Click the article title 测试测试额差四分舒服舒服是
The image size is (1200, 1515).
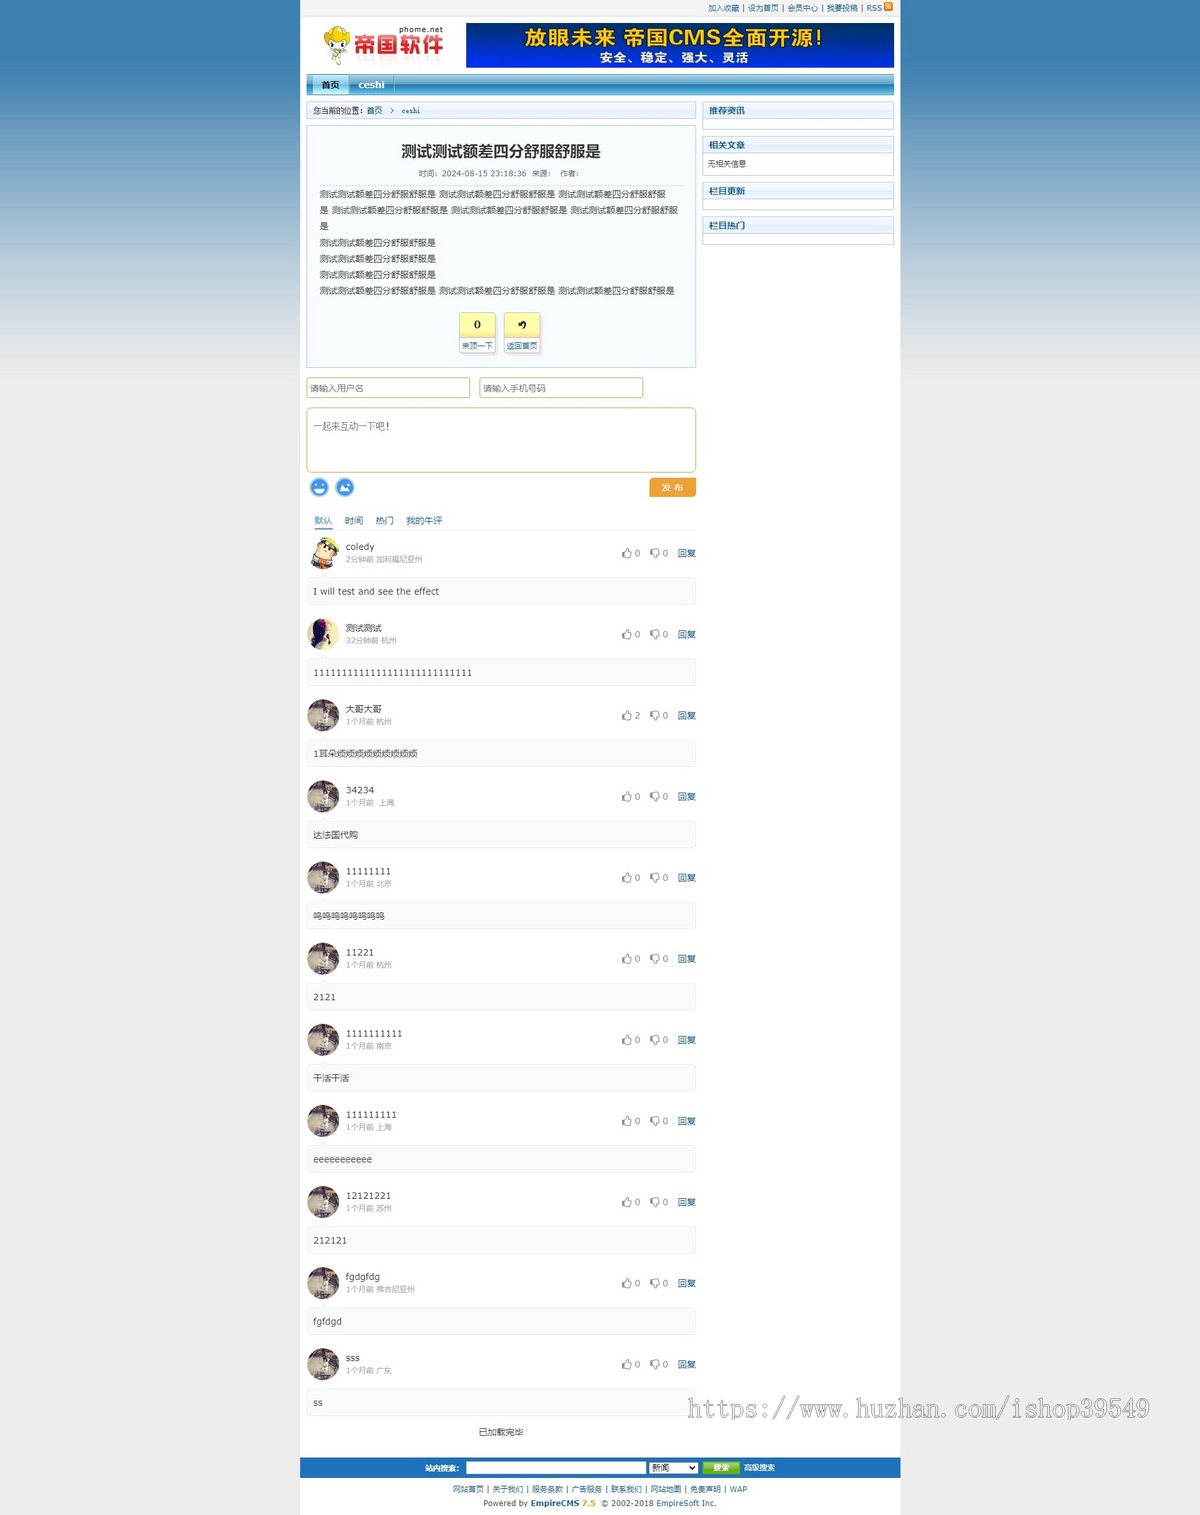click(x=501, y=151)
